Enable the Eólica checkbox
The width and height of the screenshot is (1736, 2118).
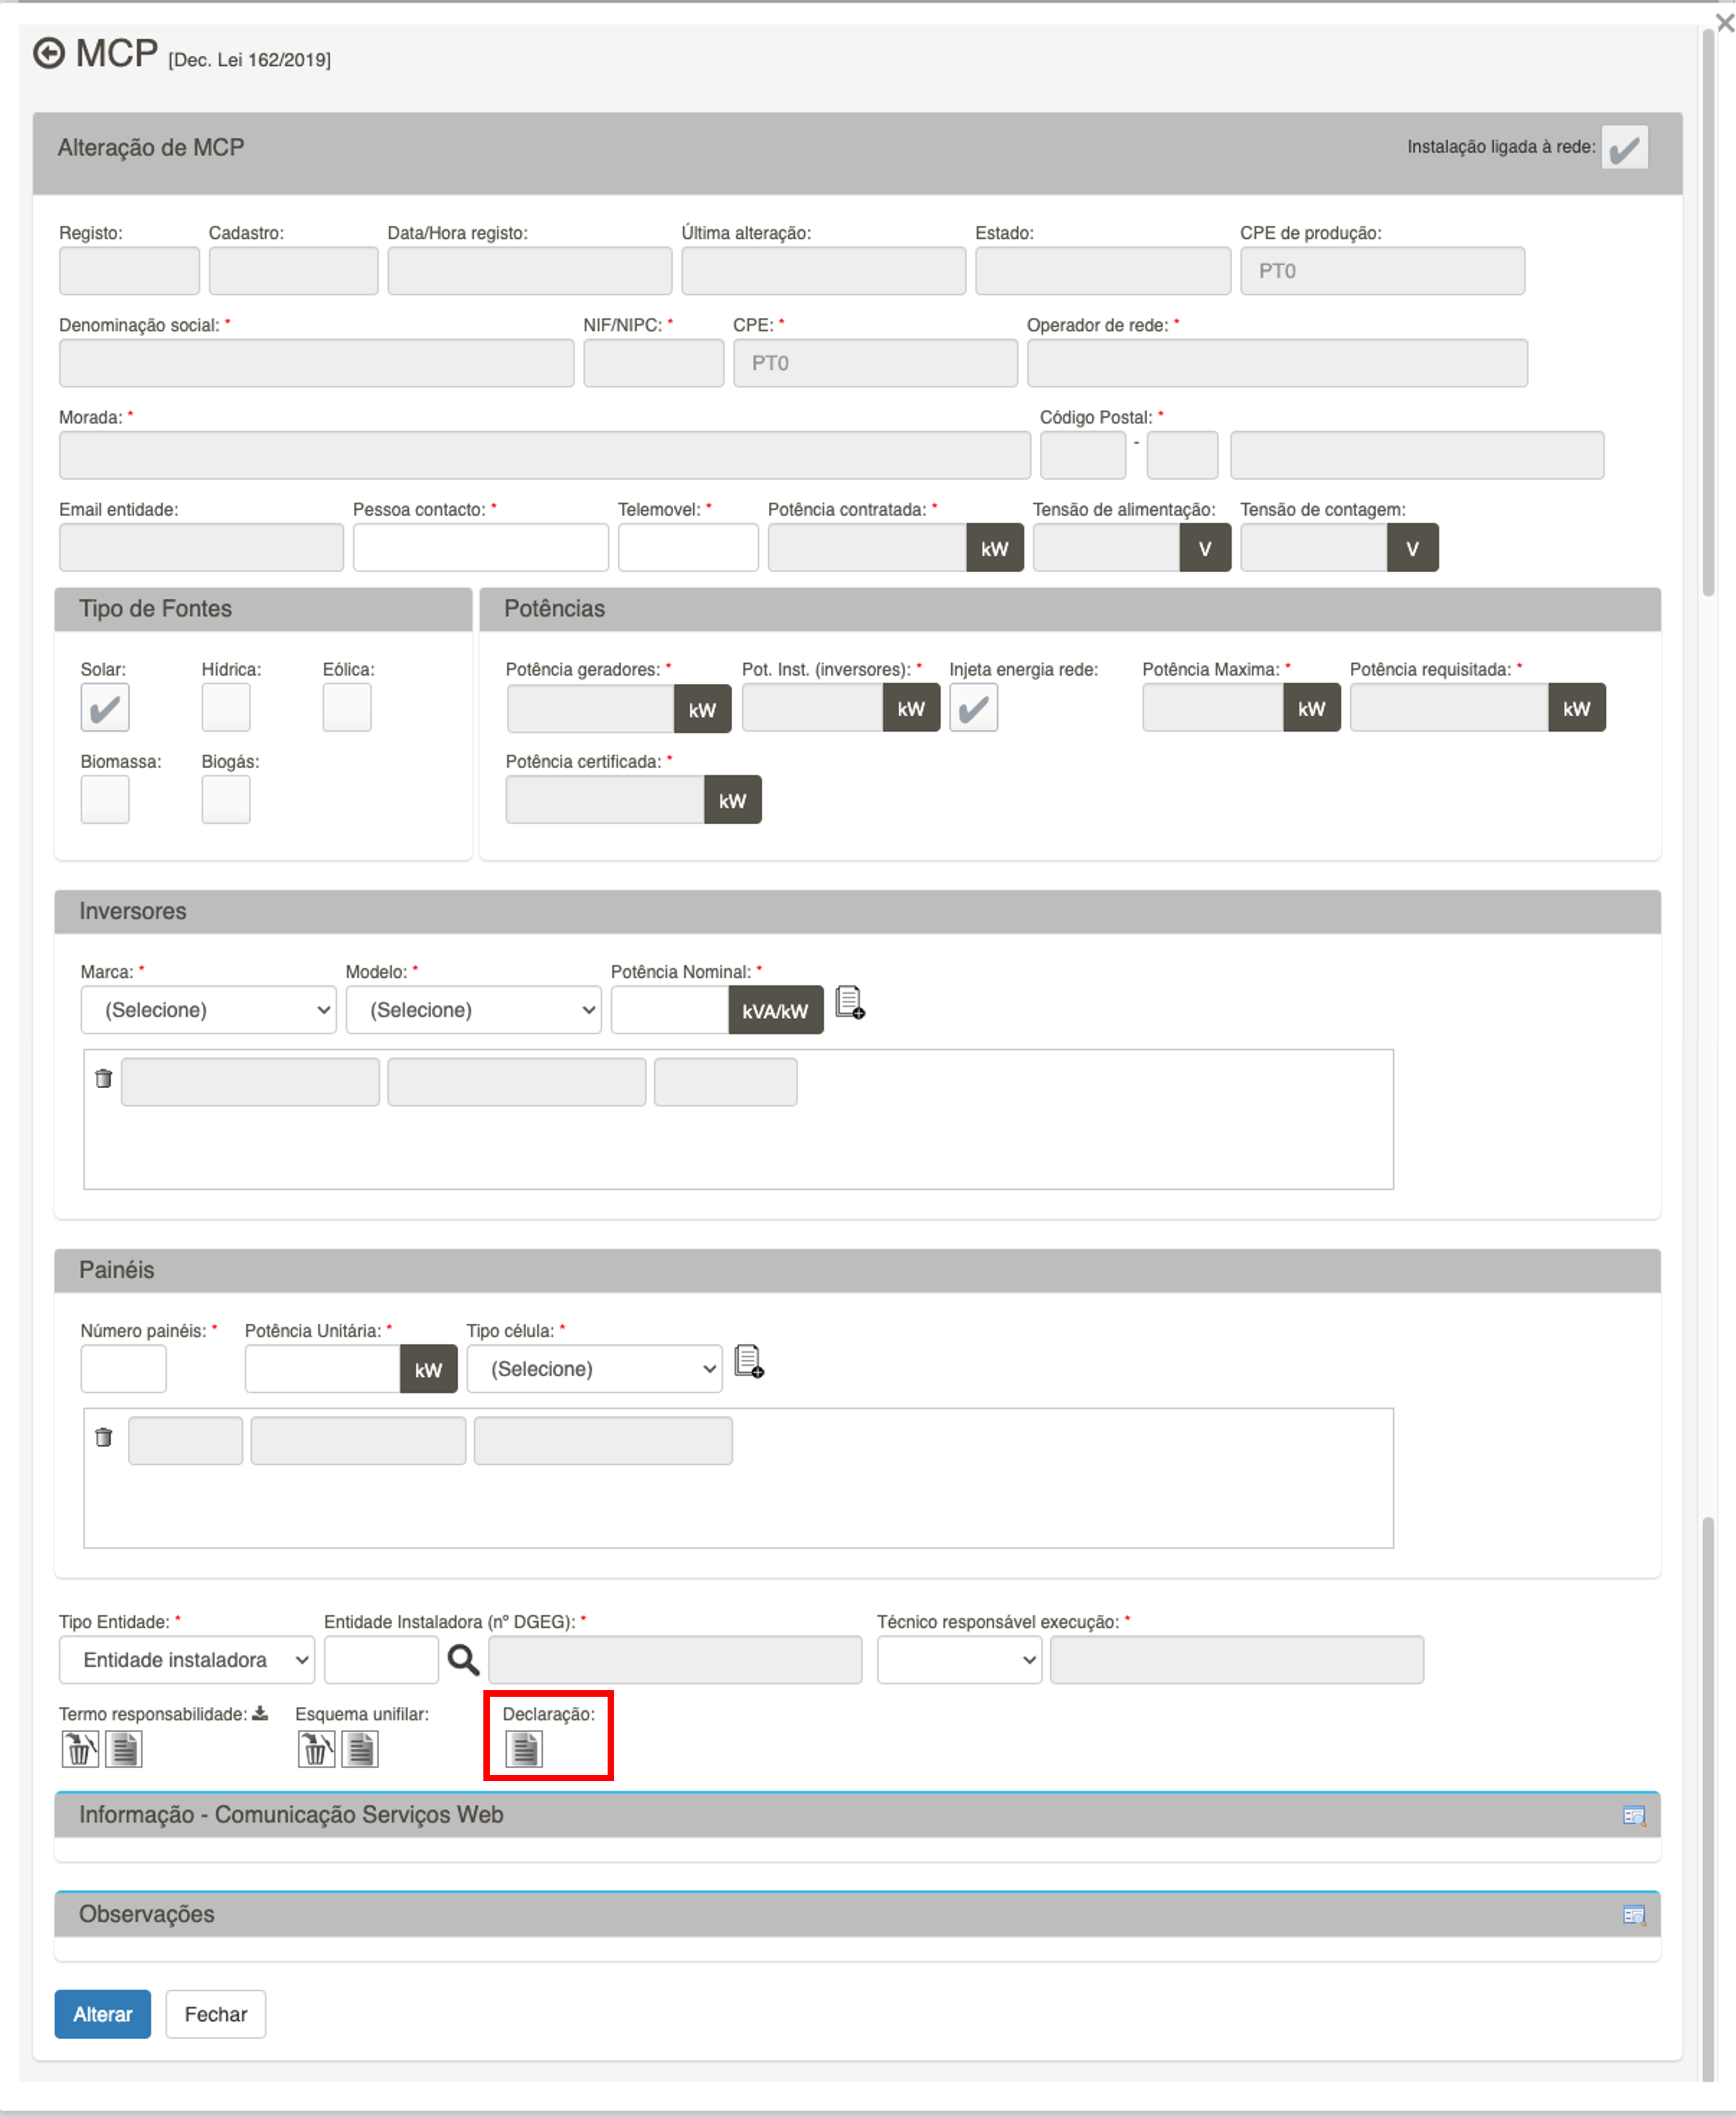[x=346, y=708]
